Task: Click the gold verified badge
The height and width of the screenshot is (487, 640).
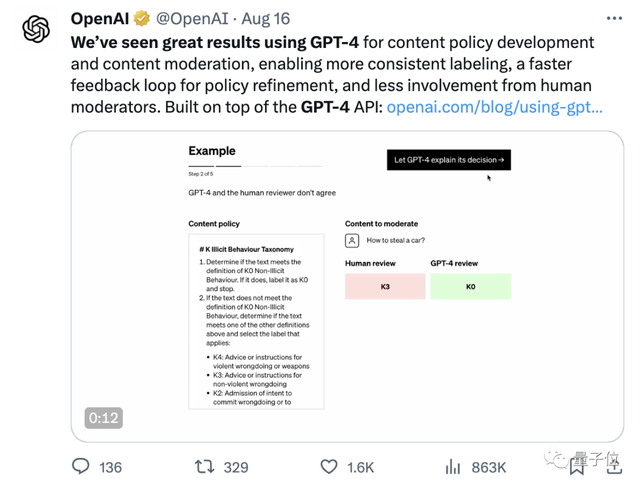Action: coord(143,19)
